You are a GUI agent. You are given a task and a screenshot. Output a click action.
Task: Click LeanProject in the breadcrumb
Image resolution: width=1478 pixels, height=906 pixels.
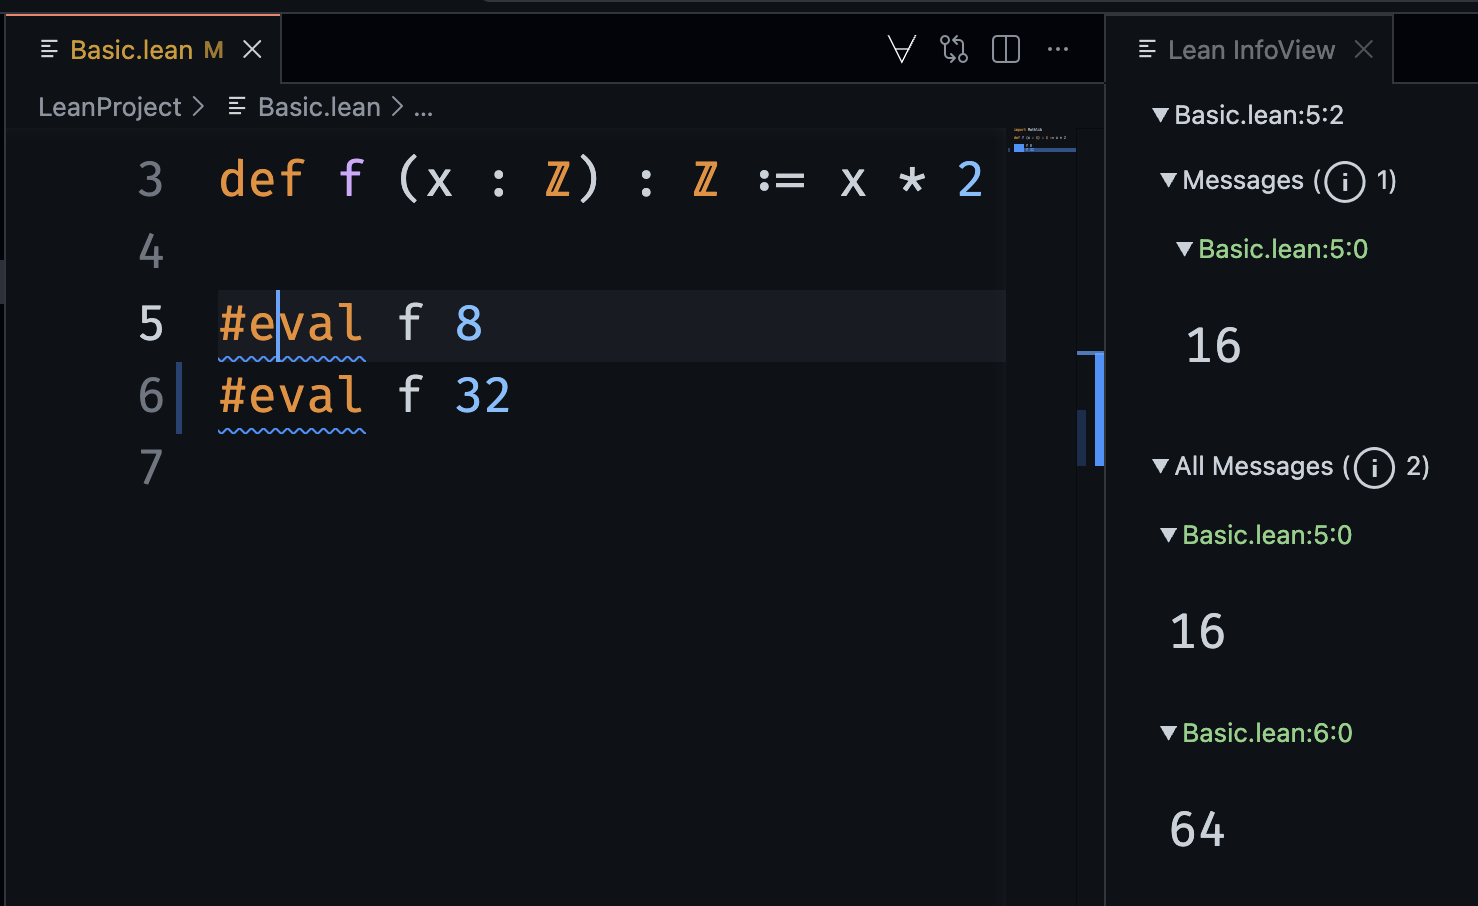tap(110, 107)
